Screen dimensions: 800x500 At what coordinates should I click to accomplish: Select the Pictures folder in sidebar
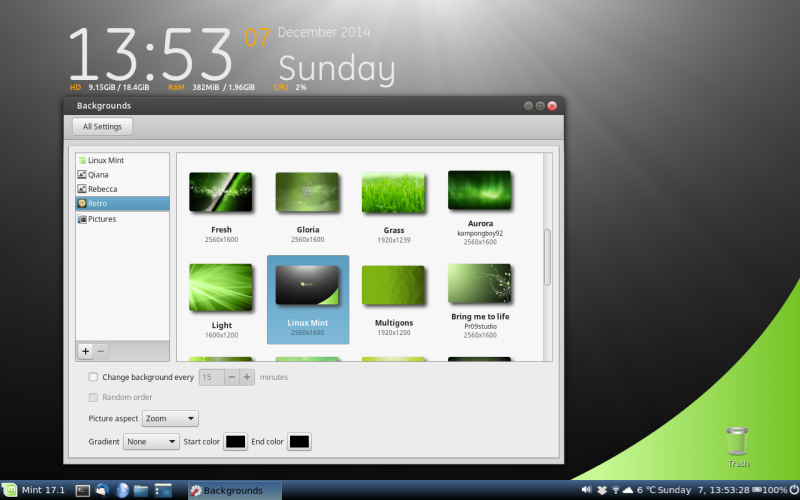pyautogui.click(x=102, y=219)
